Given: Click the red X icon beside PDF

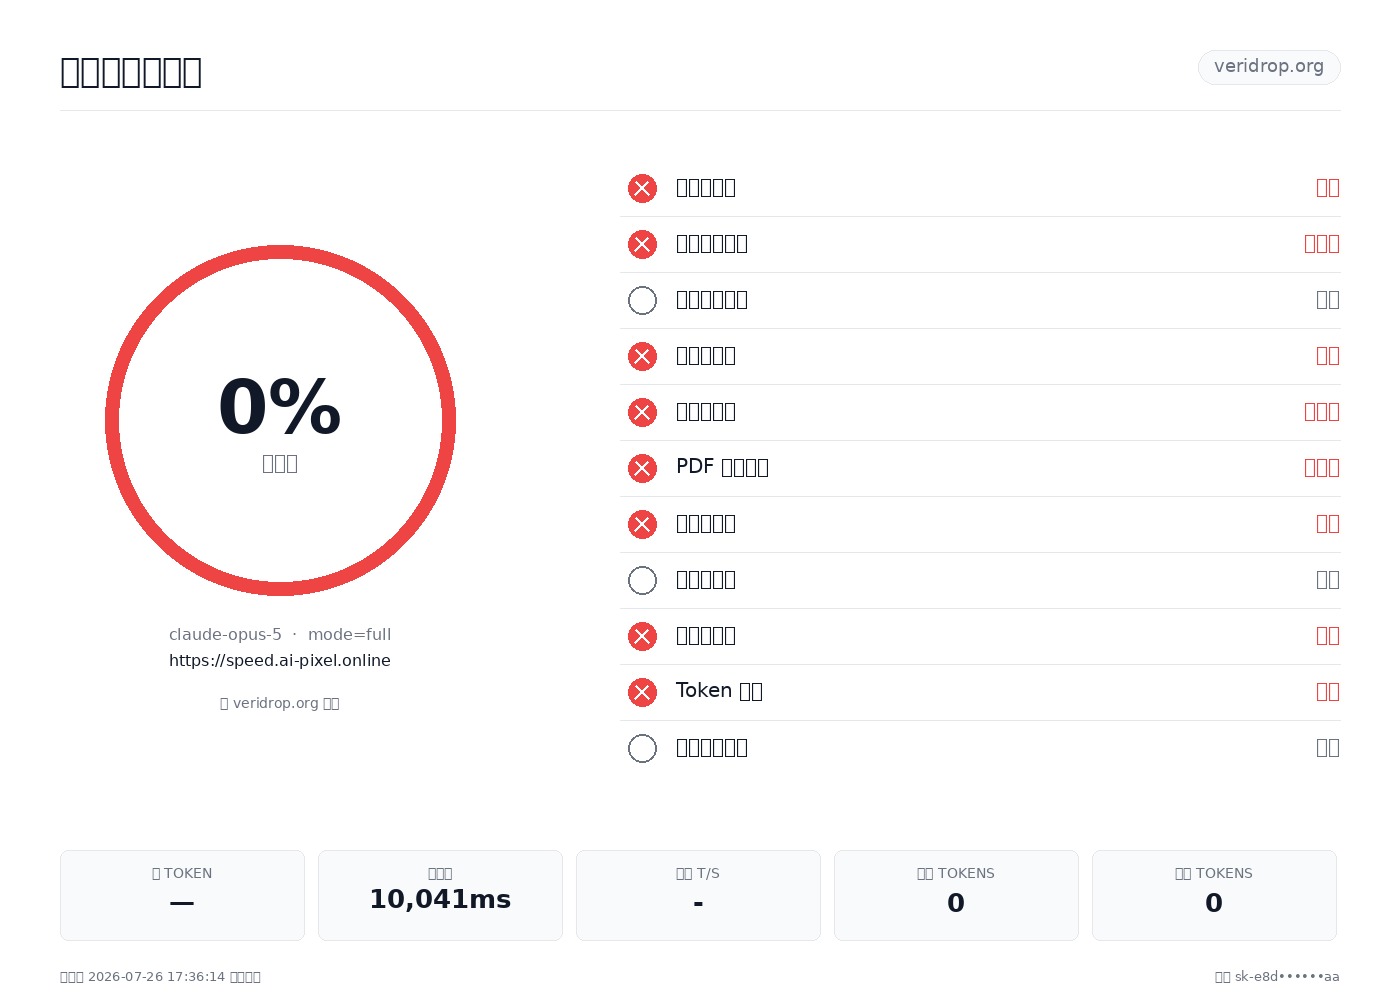Looking at the screenshot, I should click(642, 468).
